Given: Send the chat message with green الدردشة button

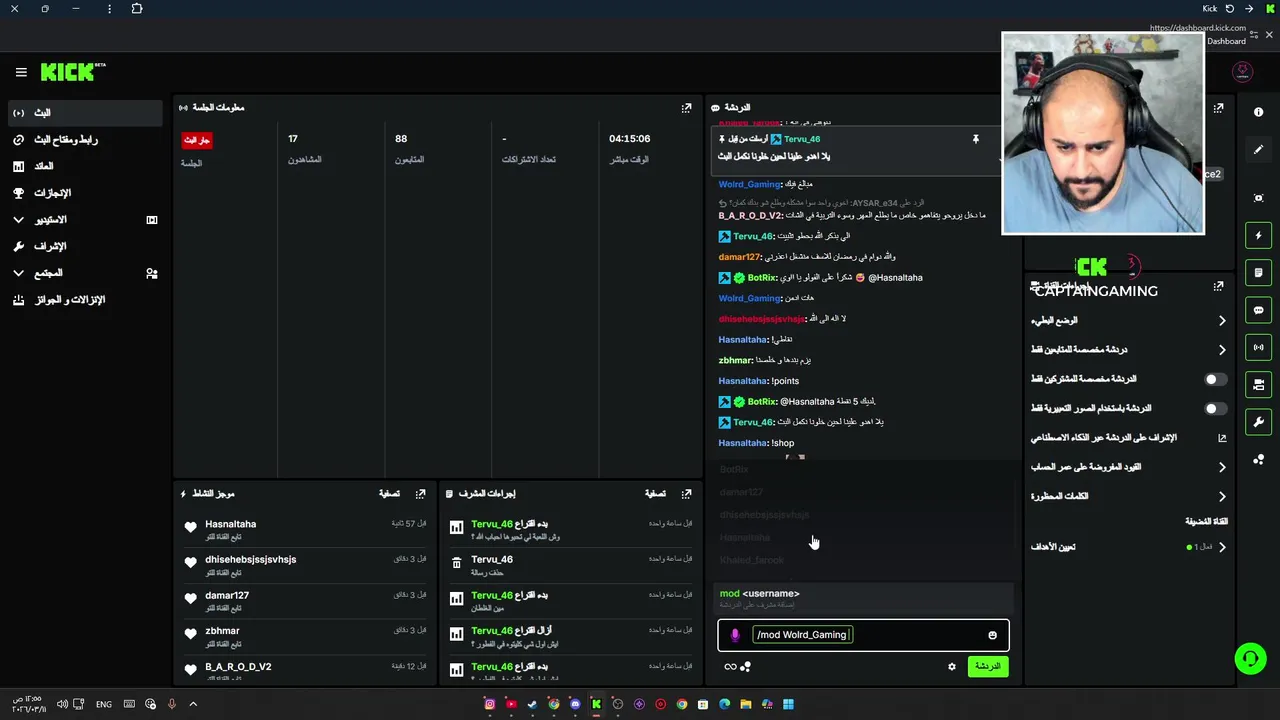Looking at the screenshot, I should pos(988,667).
